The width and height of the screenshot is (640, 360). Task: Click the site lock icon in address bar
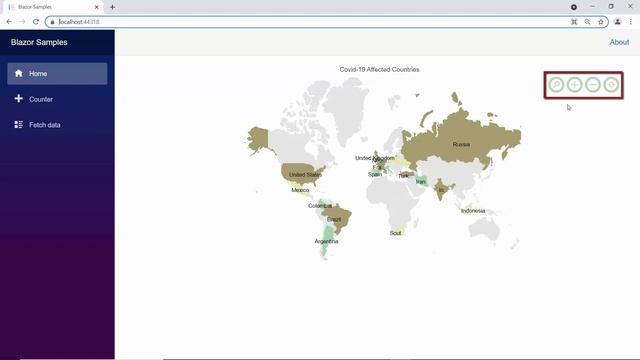(x=52, y=22)
